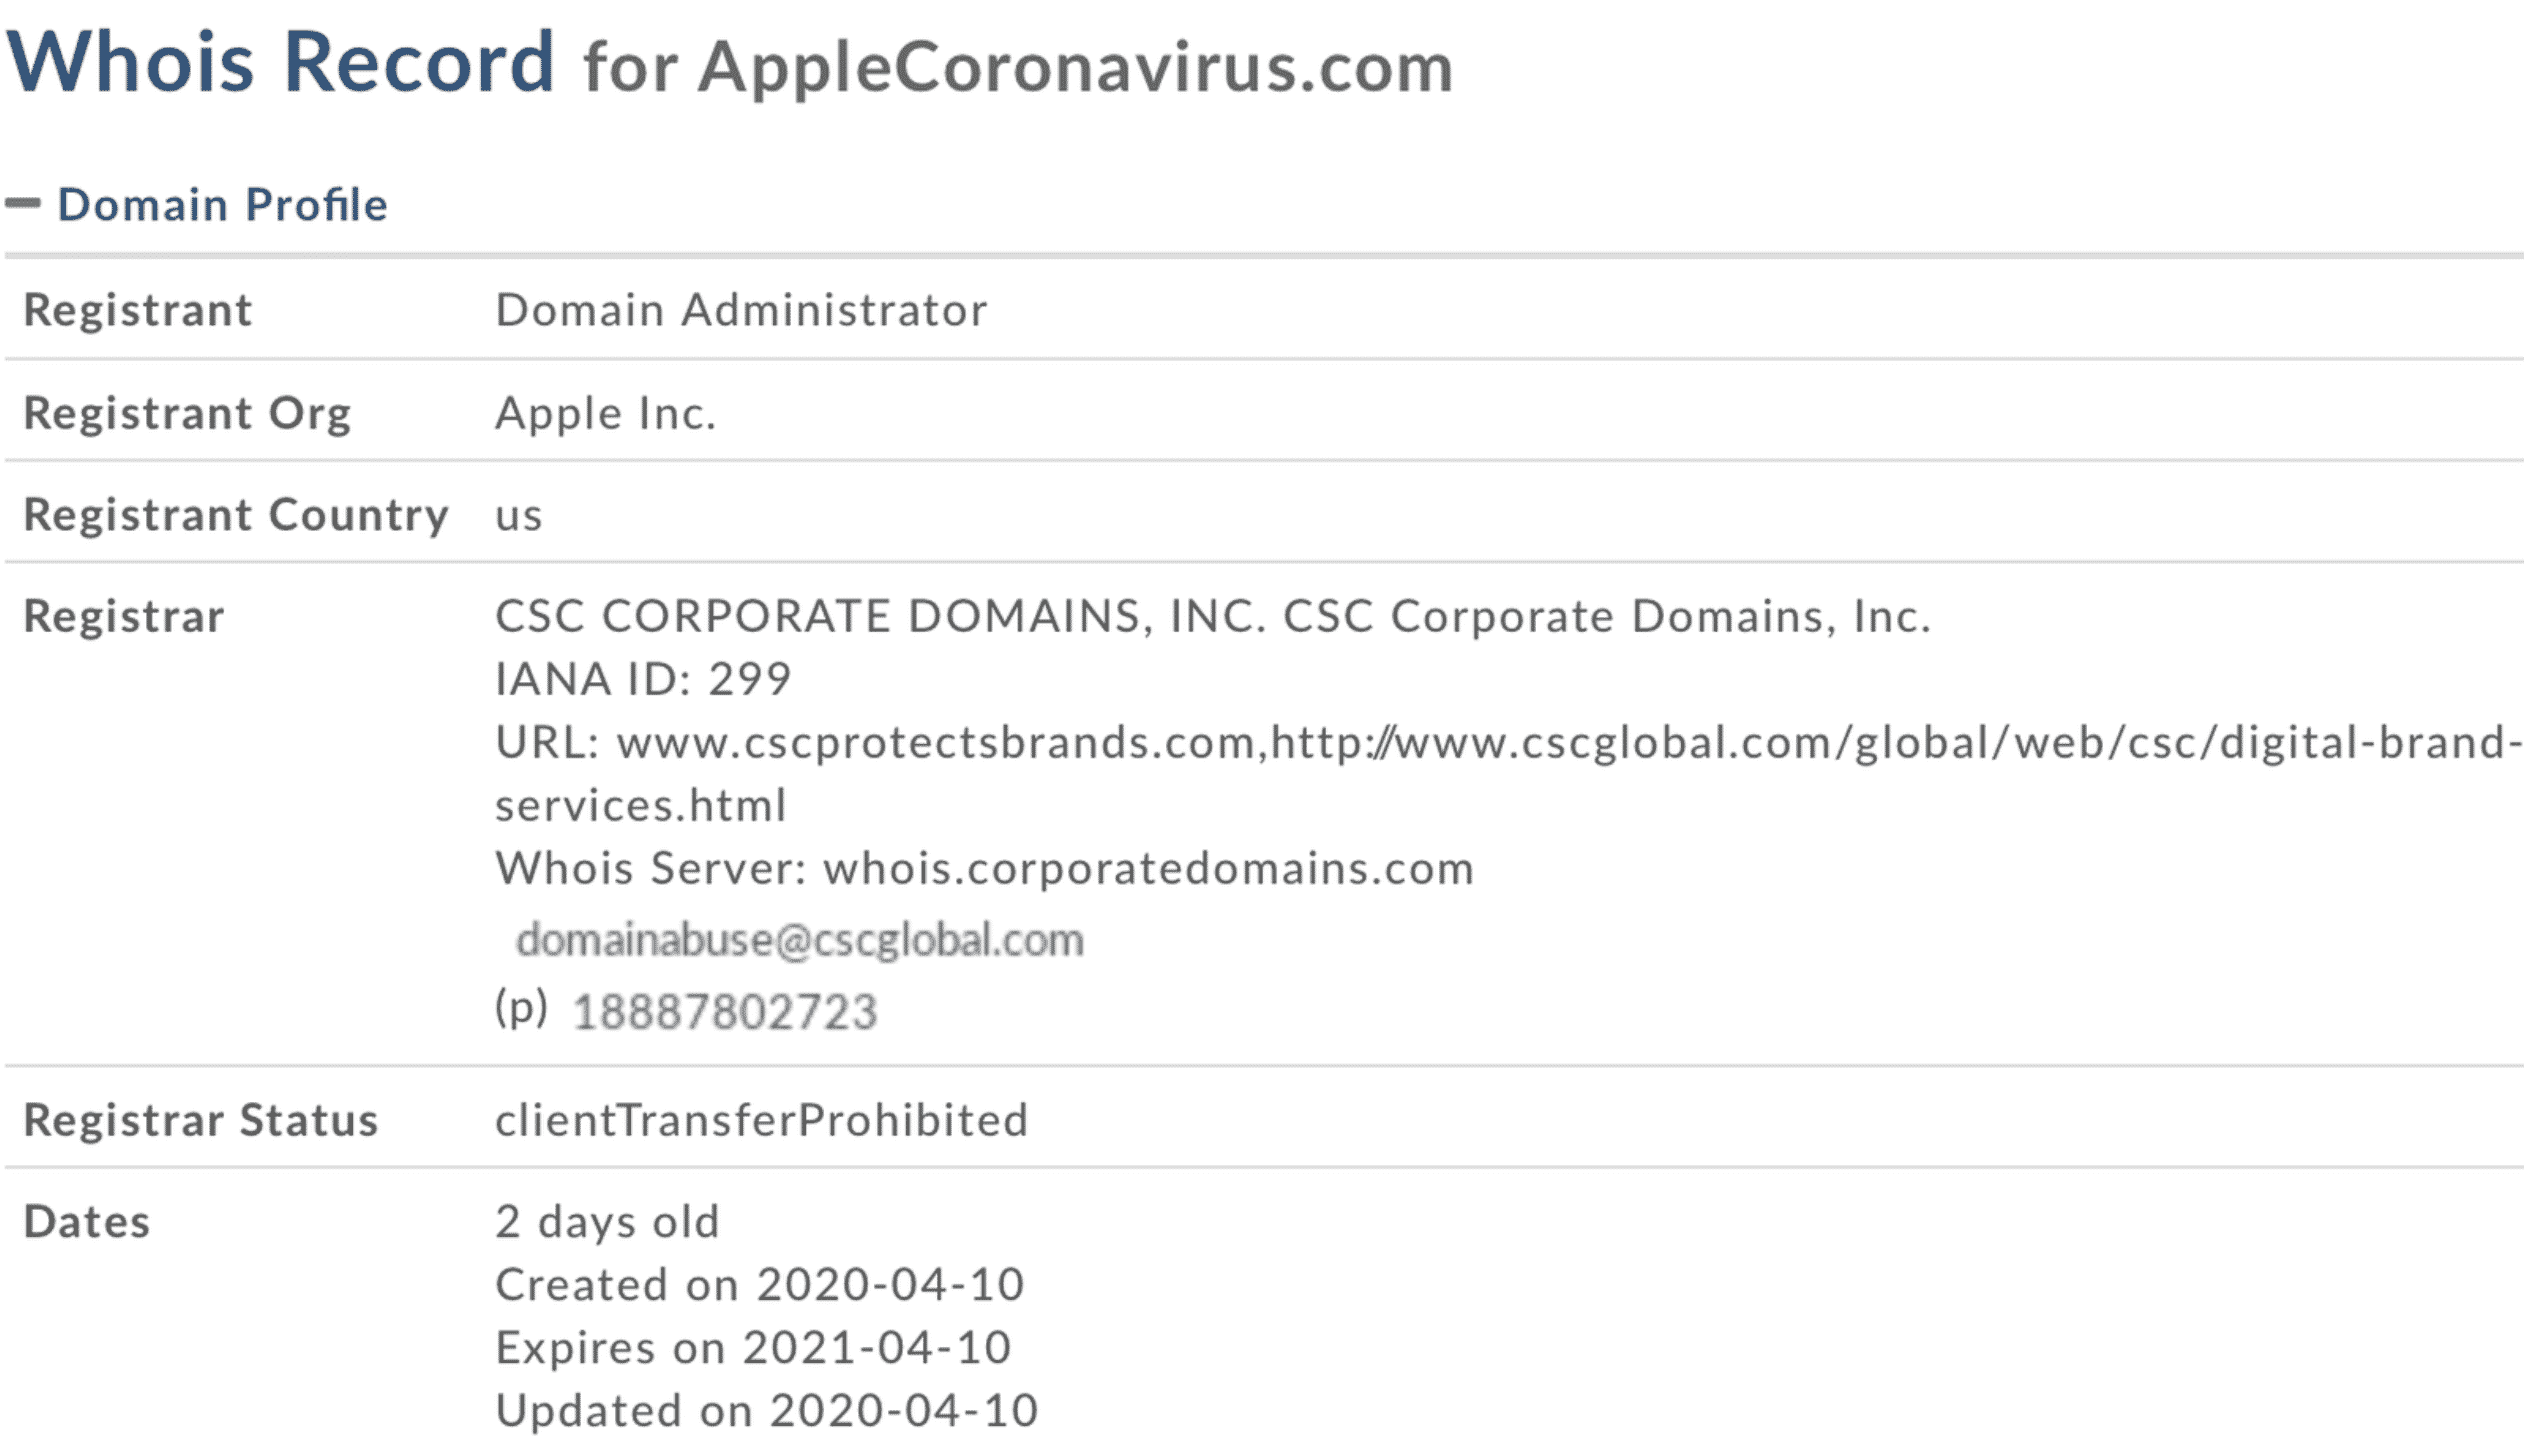Click the domainabuse@cscglobal.com email image
This screenshot has height=1438, width=2524.
[799, 940]
